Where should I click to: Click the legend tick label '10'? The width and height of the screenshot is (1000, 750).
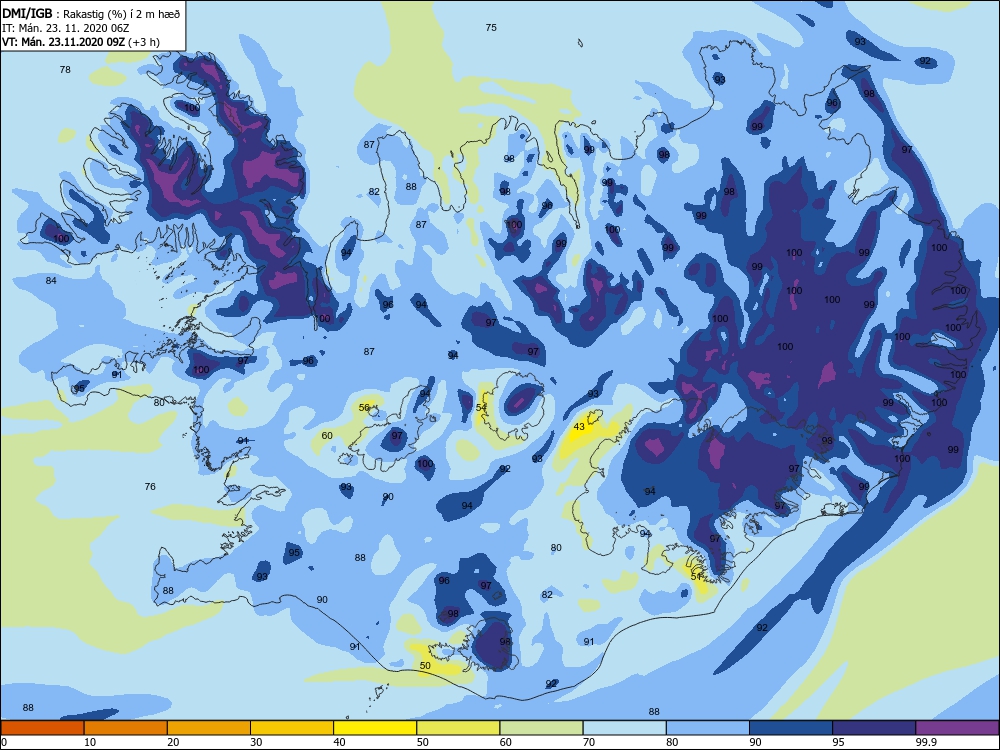click(x=90, y=742)
